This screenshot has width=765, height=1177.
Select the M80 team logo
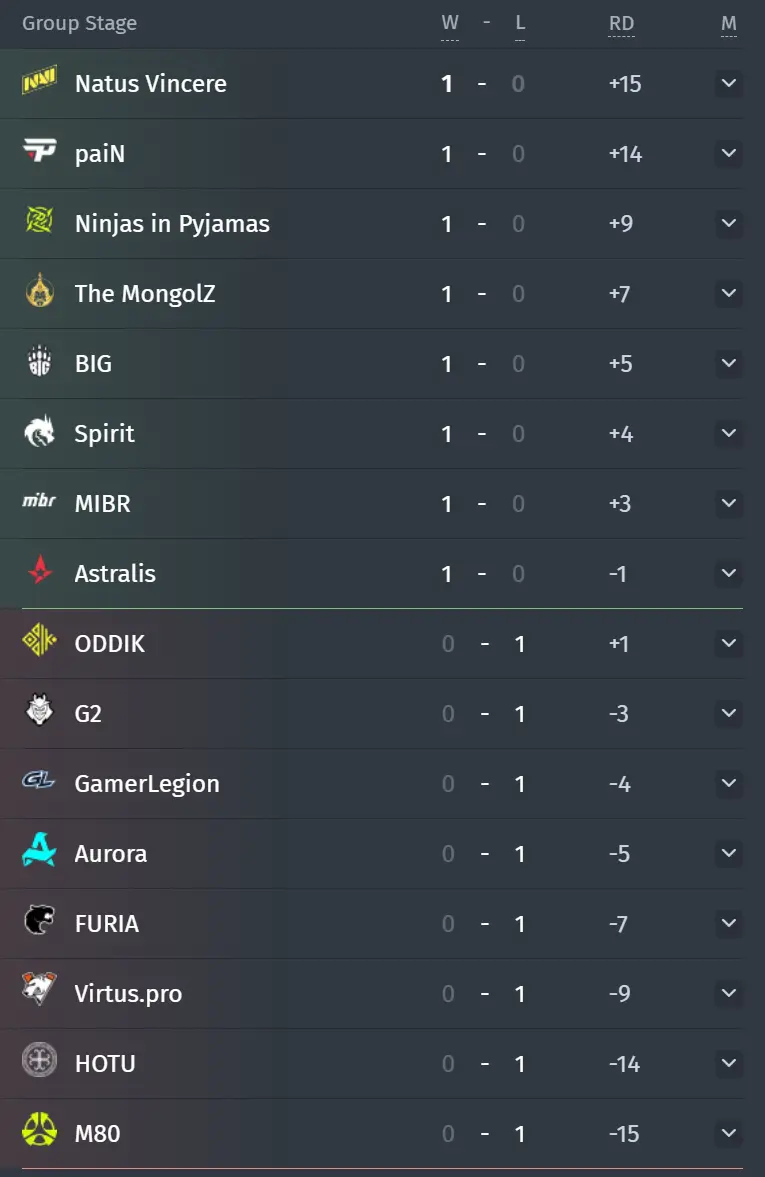(x=40, y=1130)
